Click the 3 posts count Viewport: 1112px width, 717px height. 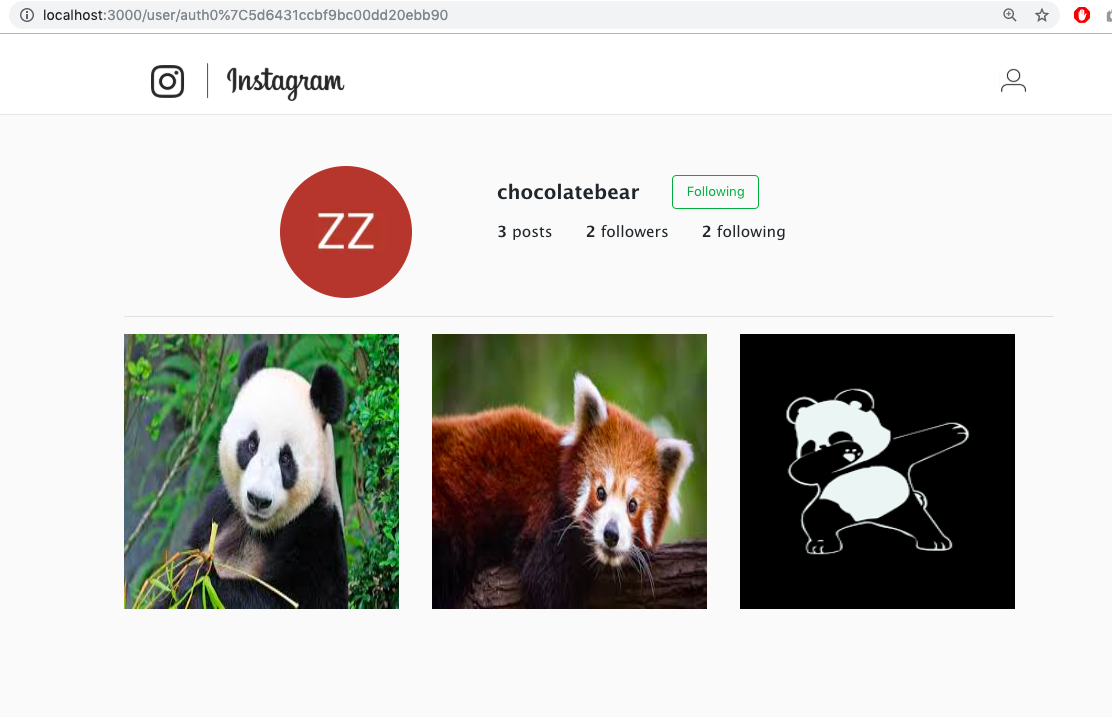(524, 232)
